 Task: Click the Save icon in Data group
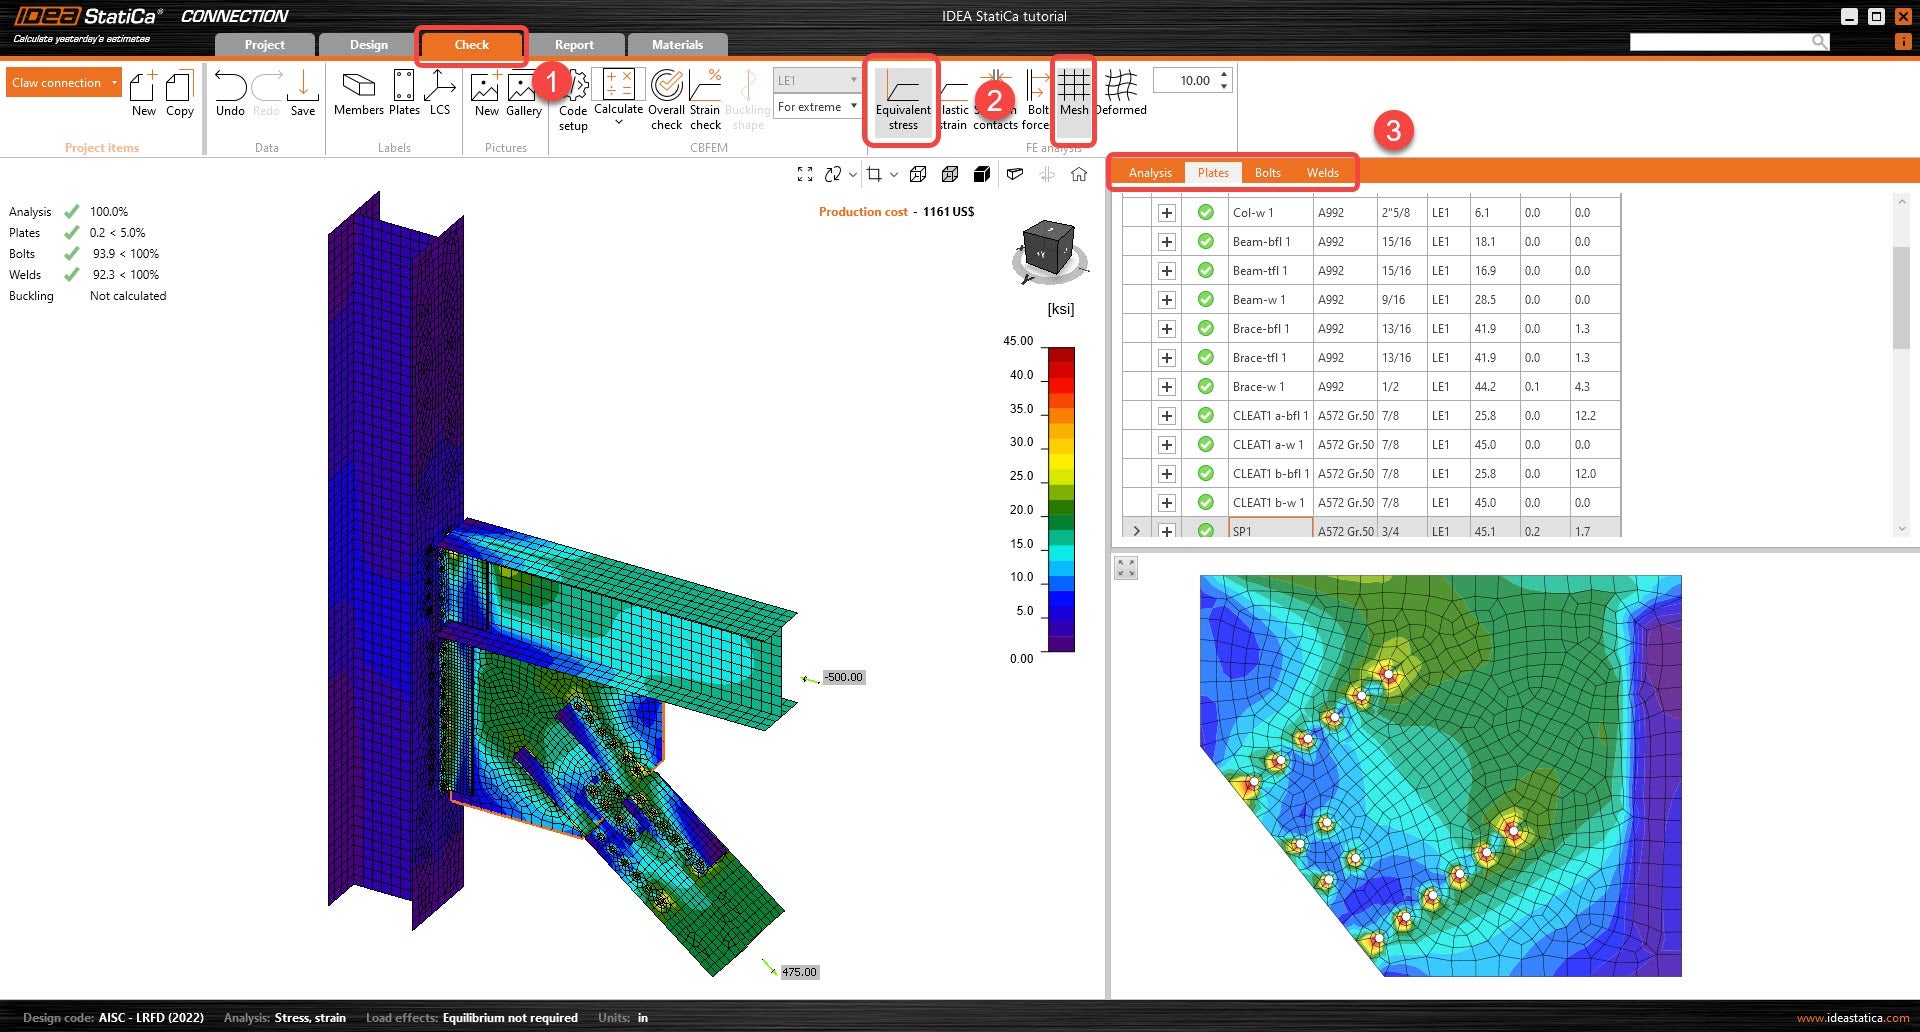(x=302, y=94)
